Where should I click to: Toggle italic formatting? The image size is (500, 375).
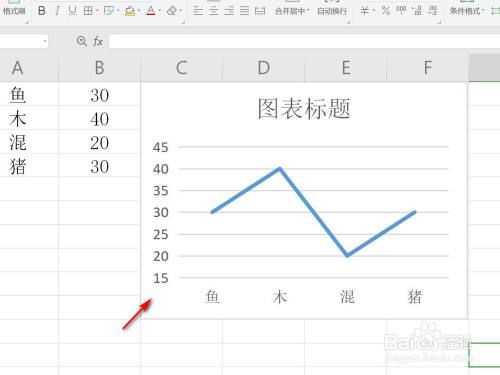[x=57, y=11]
